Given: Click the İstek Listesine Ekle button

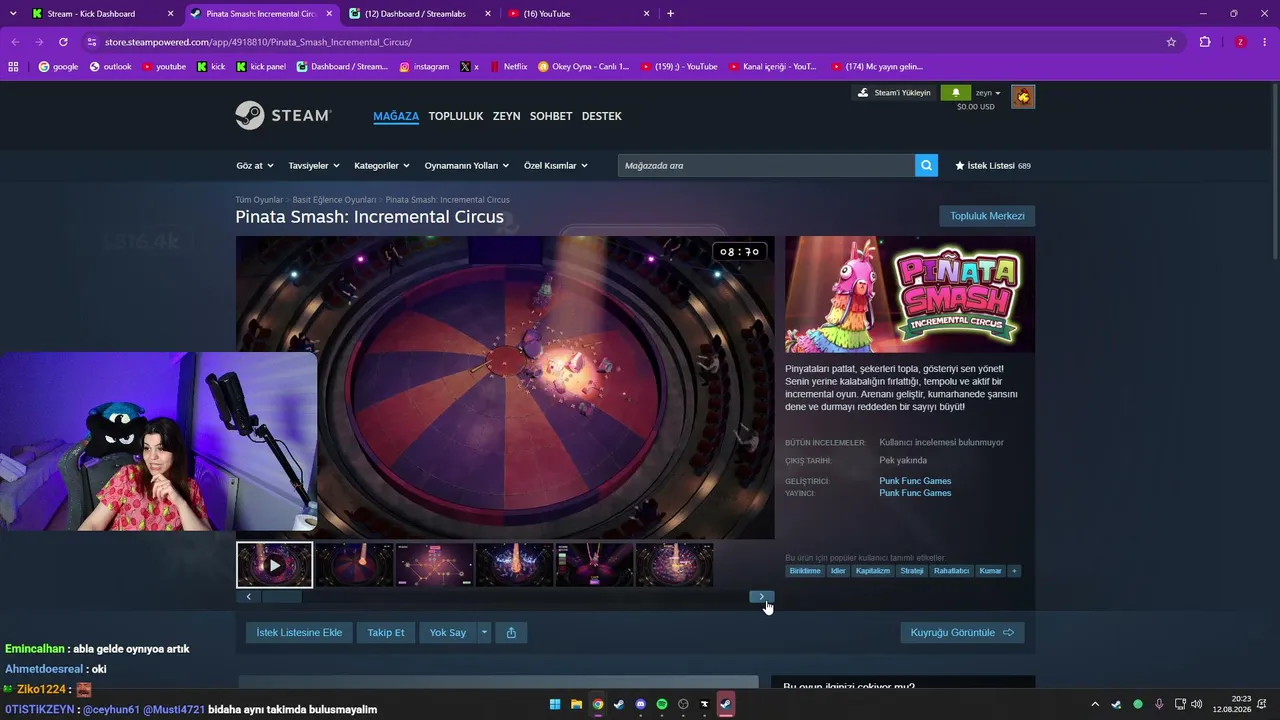Looking at the screenshot, I should pyautogui.click(x=299, y=632).
